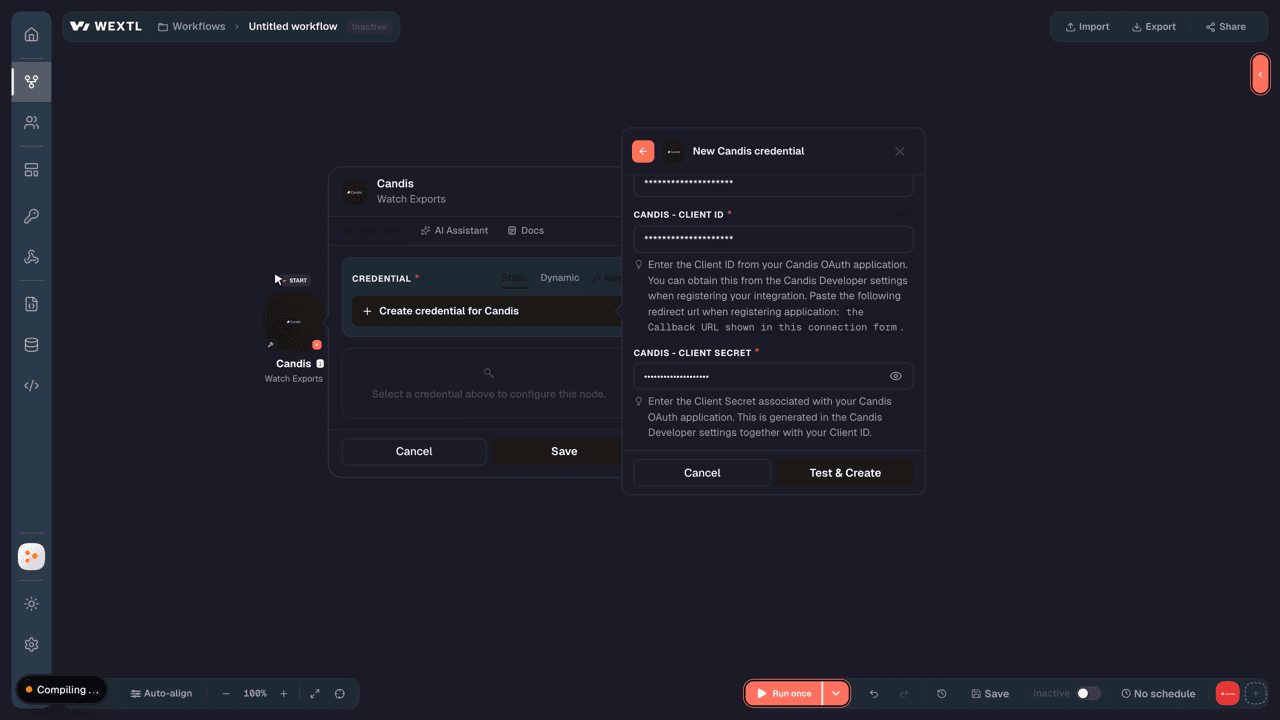The height and width of the screenshot is (720, 1280).
Task: Toggle light/dark theme sun icon
Action: pos(31,604)
